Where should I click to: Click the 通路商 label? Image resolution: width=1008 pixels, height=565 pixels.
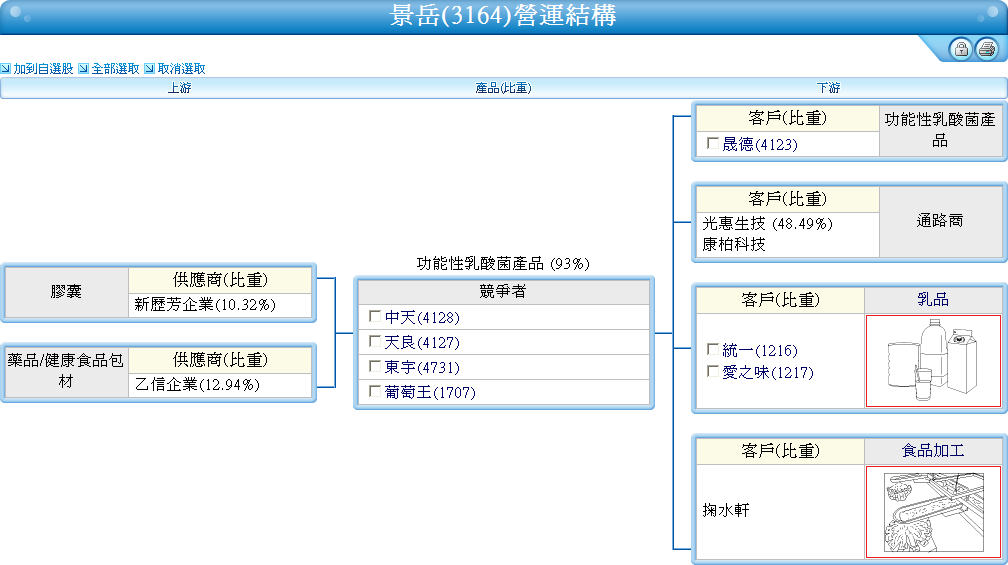tap(940, 221)
